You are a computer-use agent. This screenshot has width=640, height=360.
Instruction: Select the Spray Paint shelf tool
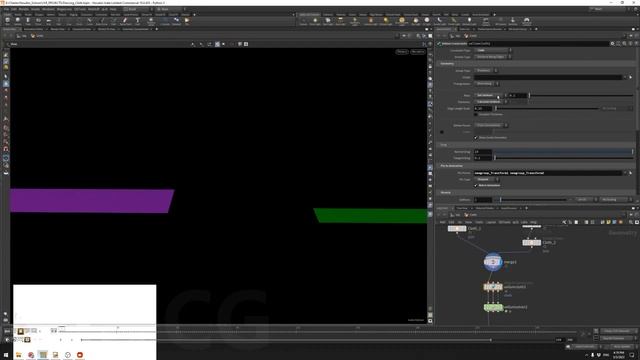coord(125,21)
